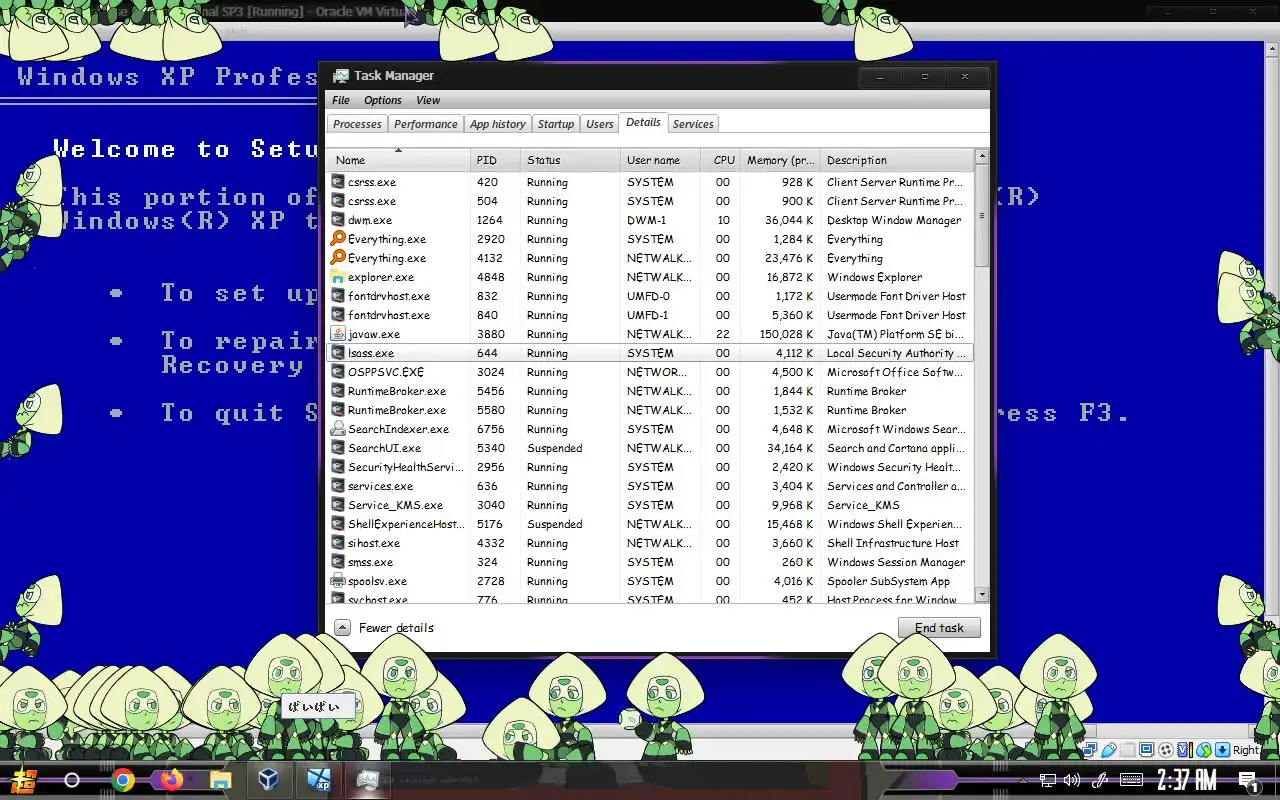Launch Firefox from the taskbar
This screenshot has width=1280, height=800.
[171, 780]
